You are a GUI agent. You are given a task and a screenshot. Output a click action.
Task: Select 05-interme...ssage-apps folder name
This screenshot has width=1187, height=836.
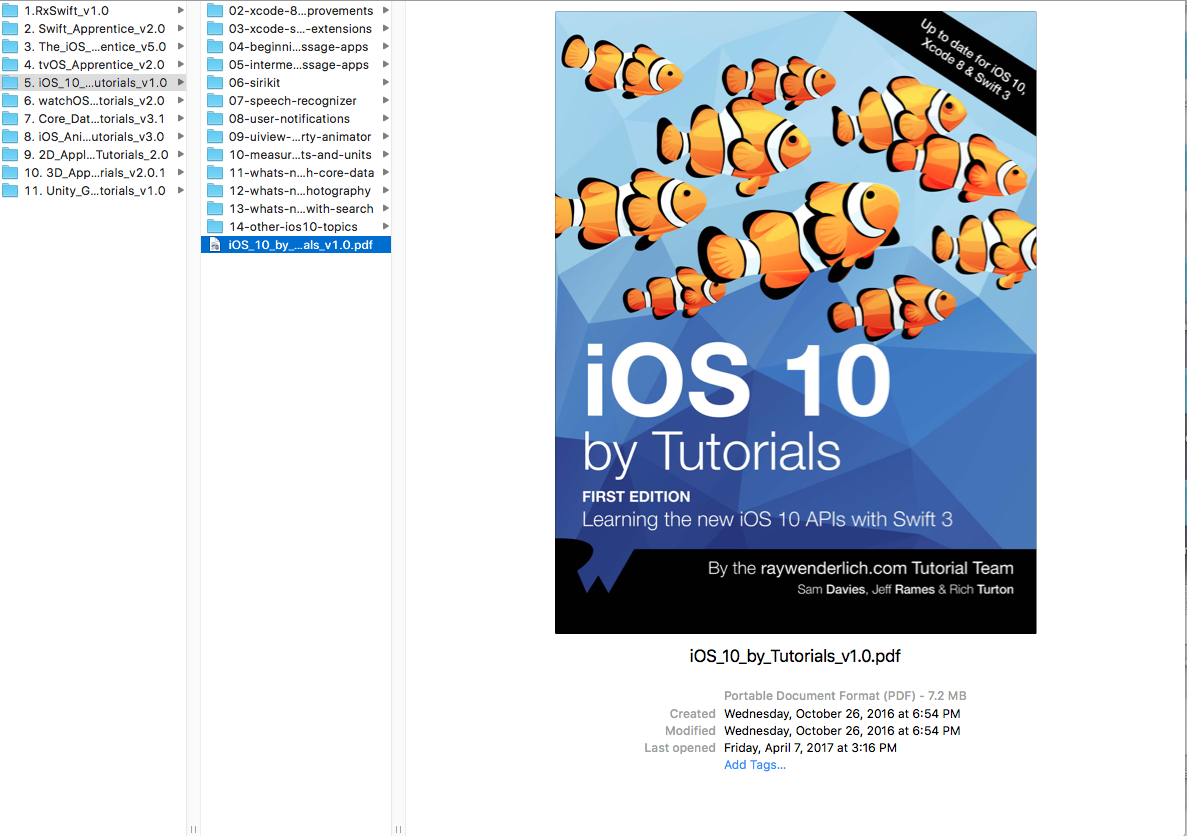[x=299, y=64]
